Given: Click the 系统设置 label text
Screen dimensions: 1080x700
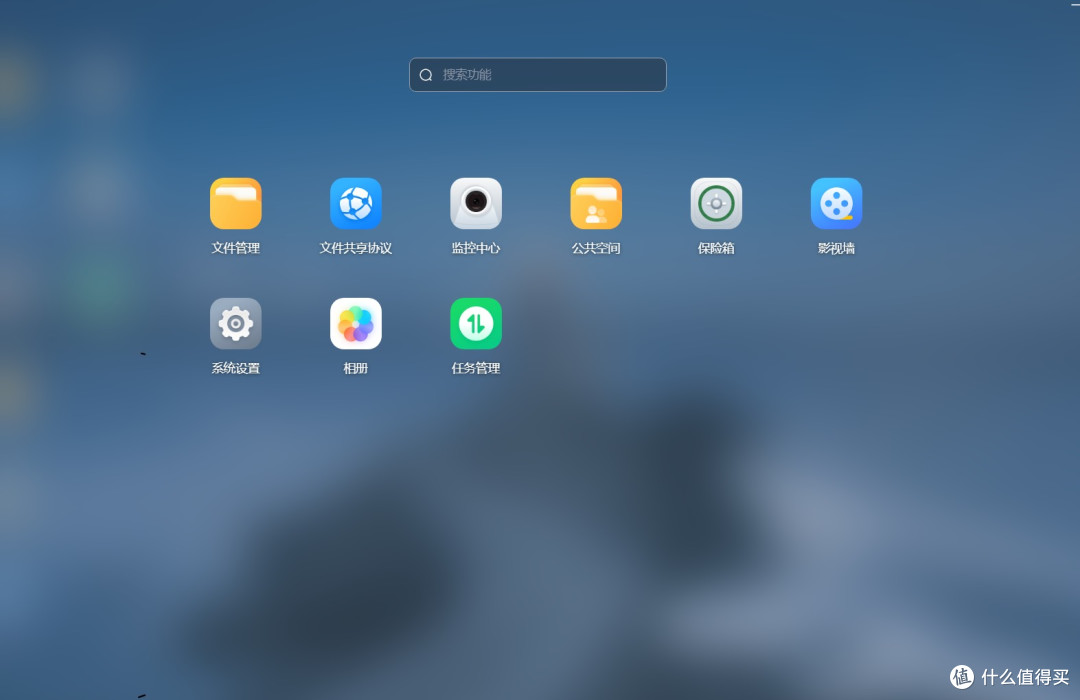Looking at the screenshot, I should pyautogui.click(x=236, y=368).
